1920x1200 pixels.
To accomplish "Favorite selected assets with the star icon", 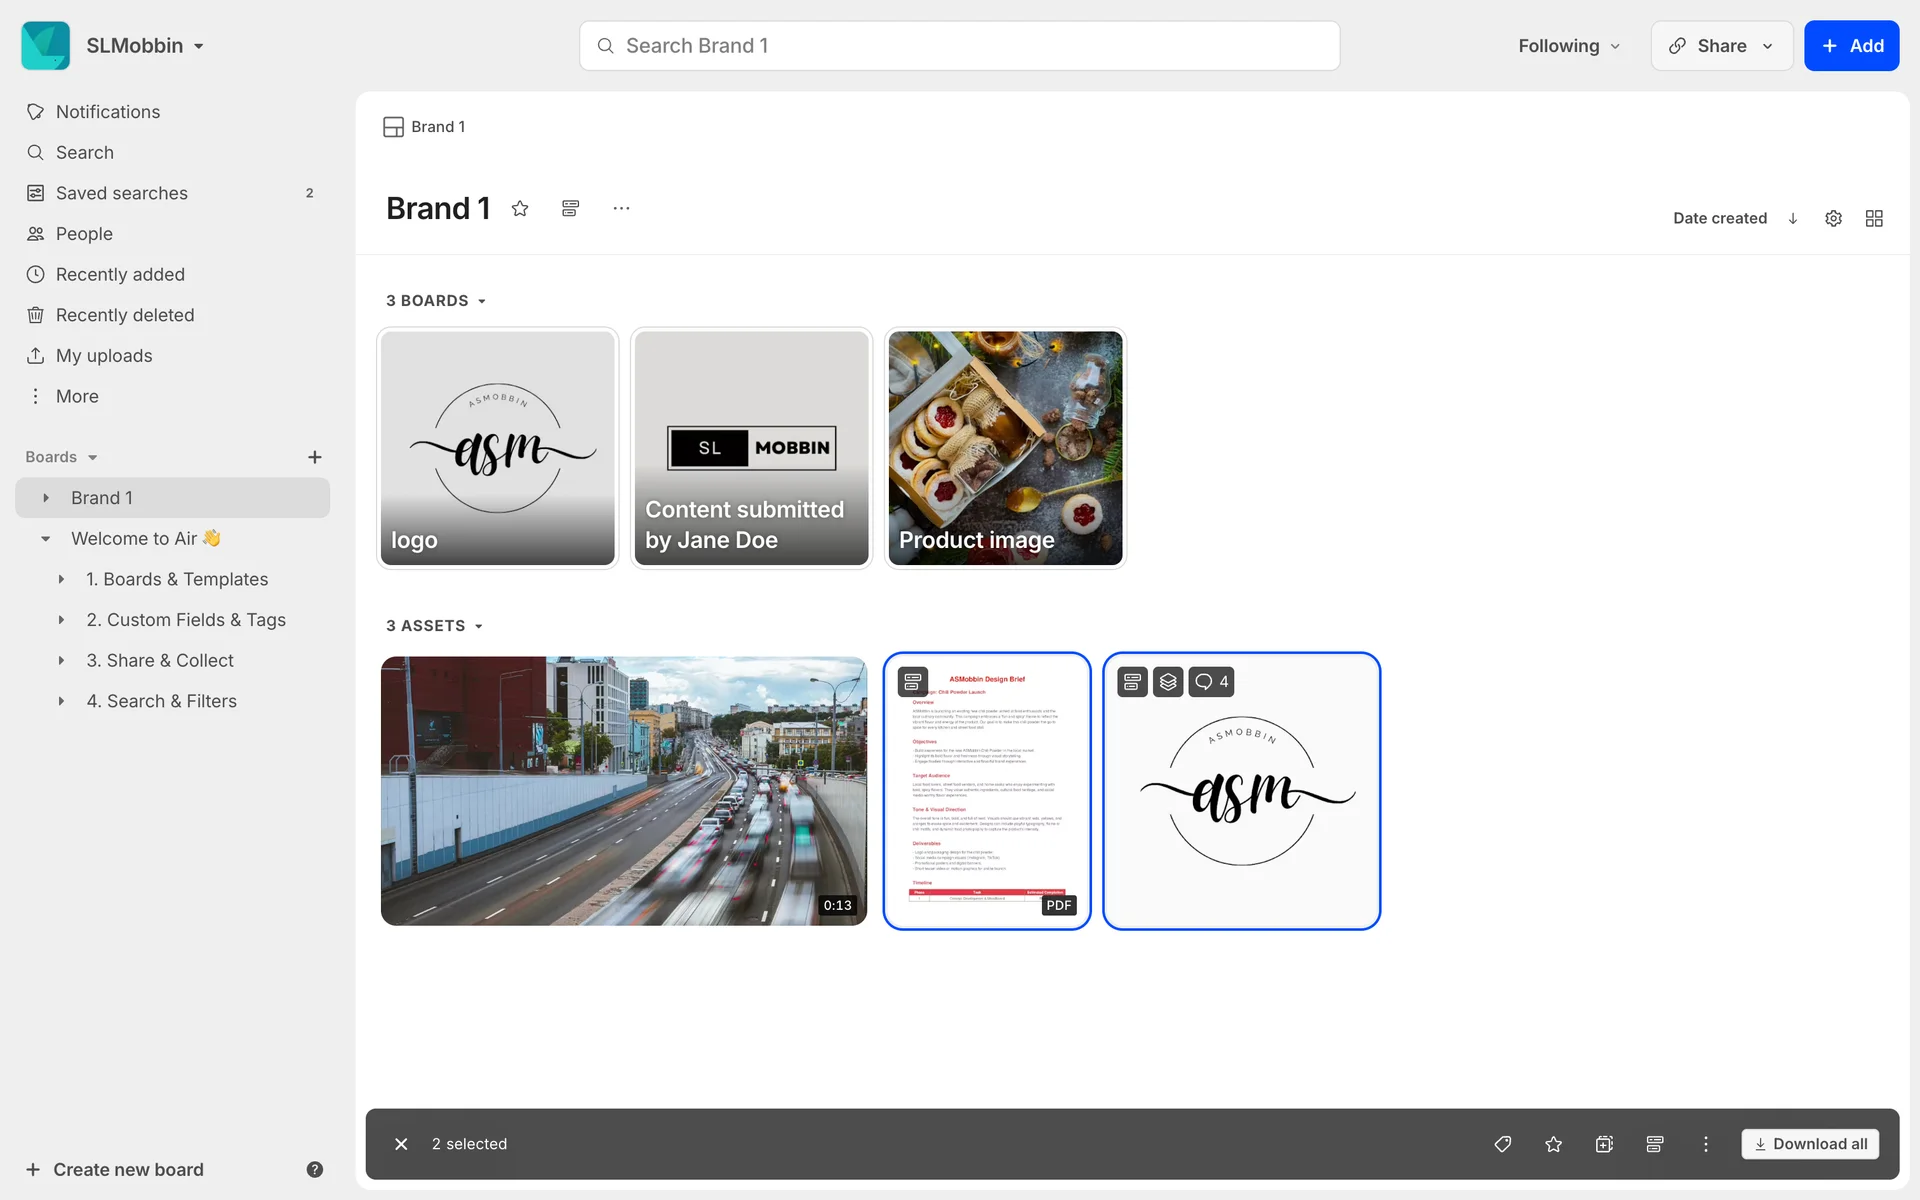I will pyautogui.click(x=1553, y=1144).
